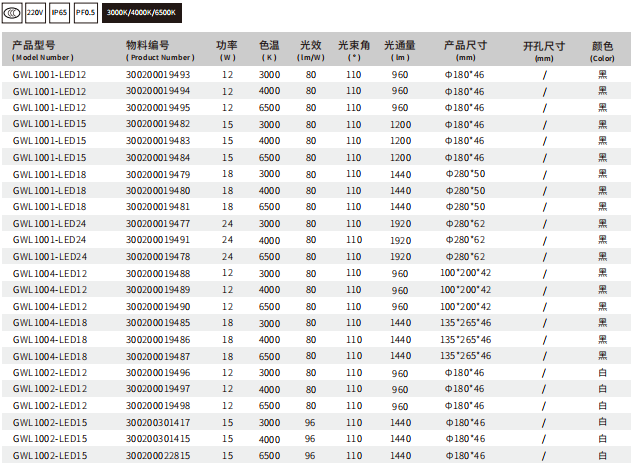Select product number 300200019481

pyautogui.click(x=158, y=207)
